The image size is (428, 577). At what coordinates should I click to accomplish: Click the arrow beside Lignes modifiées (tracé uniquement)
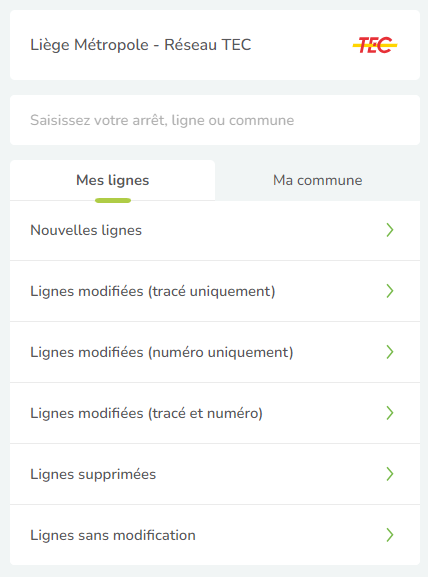tap(390, 291)
